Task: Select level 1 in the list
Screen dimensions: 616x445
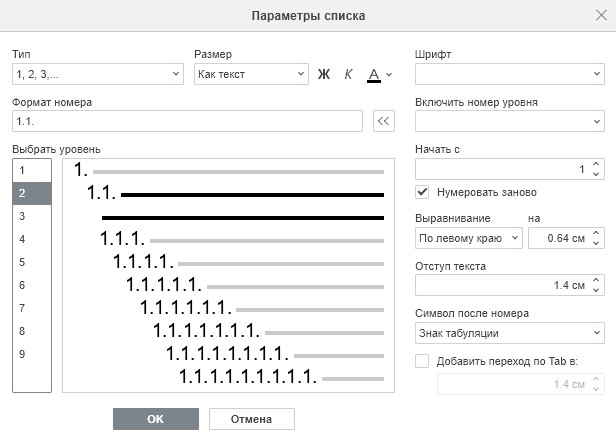Action: click(32, 170)
